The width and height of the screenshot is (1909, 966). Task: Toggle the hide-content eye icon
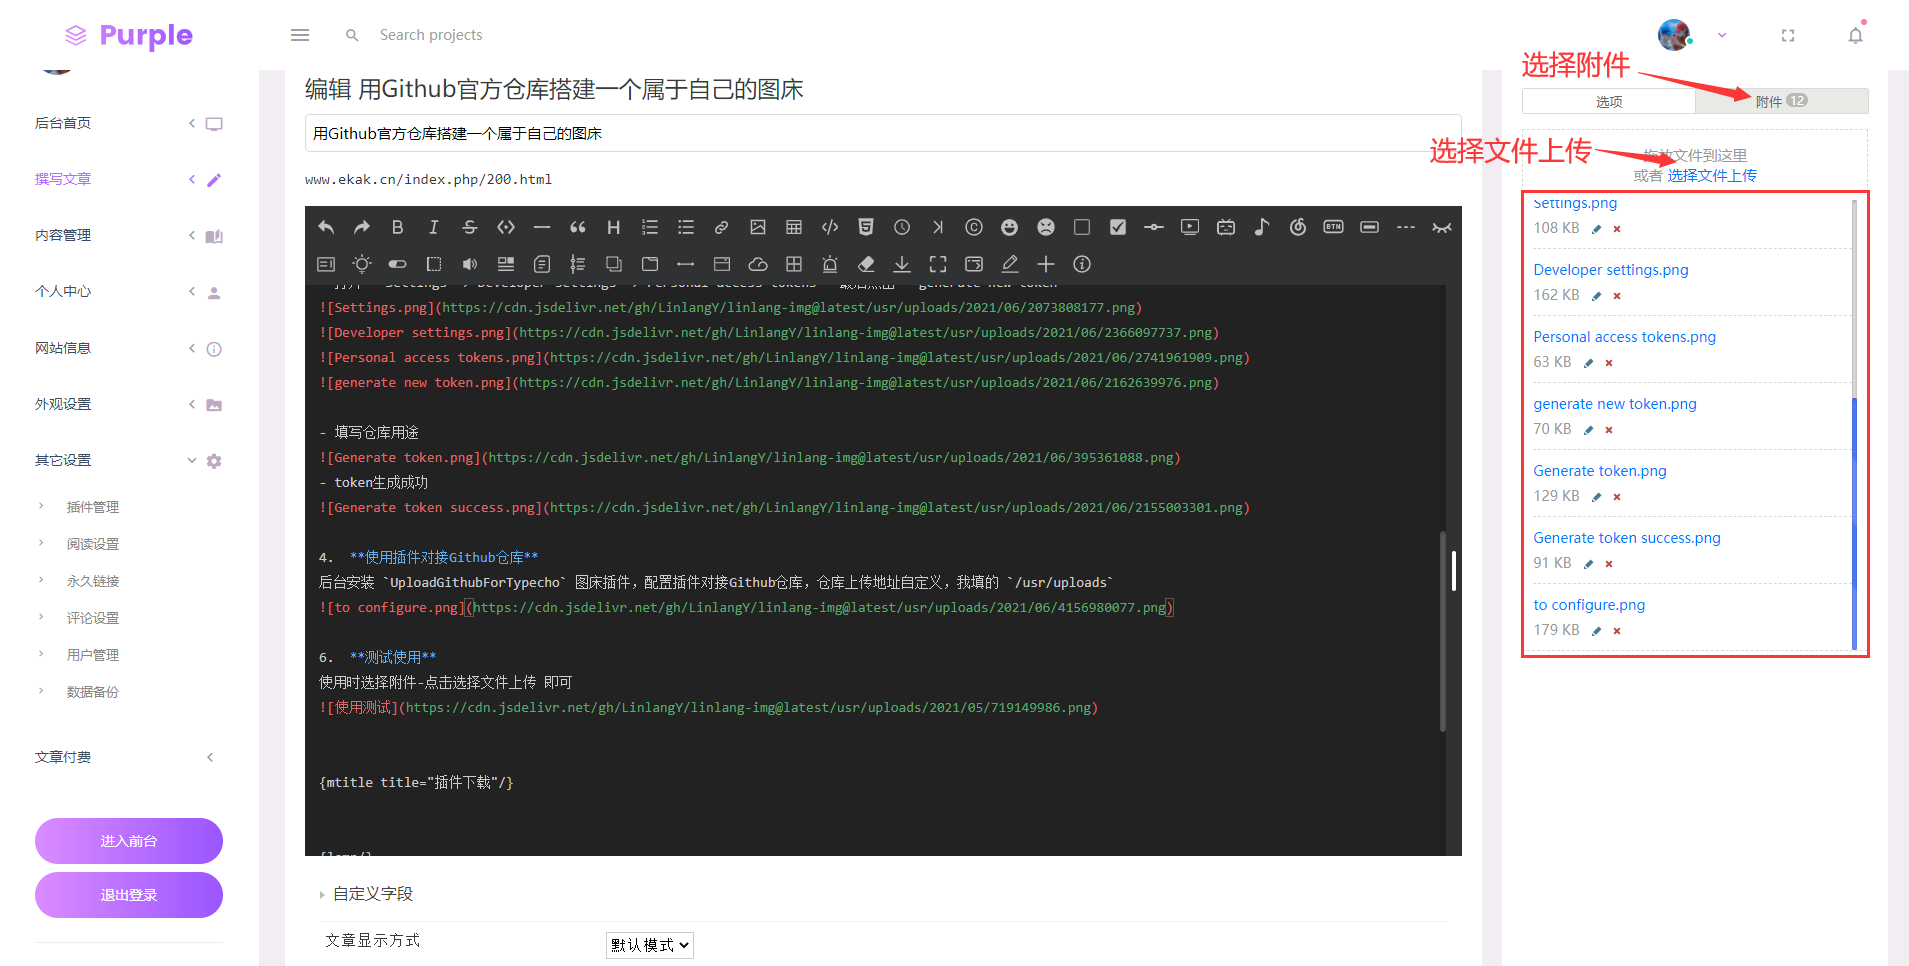point(1442,227)
